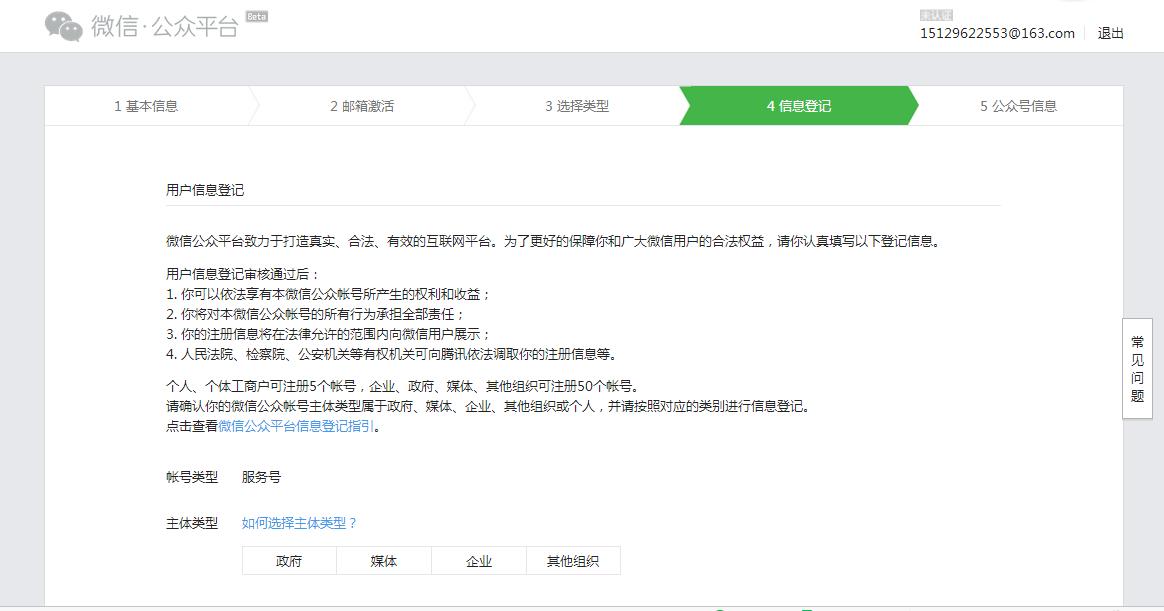This screenshot has height=611, width=1164.
Task: Open the 如何选择主体类型 help link
Action: (x=299, y=522)
